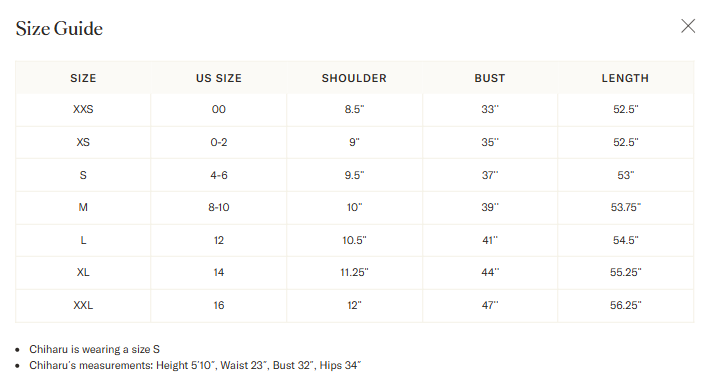This screenshot has width=711, height=386.
Task: Select the 53.75" length value
Action: 625,207
